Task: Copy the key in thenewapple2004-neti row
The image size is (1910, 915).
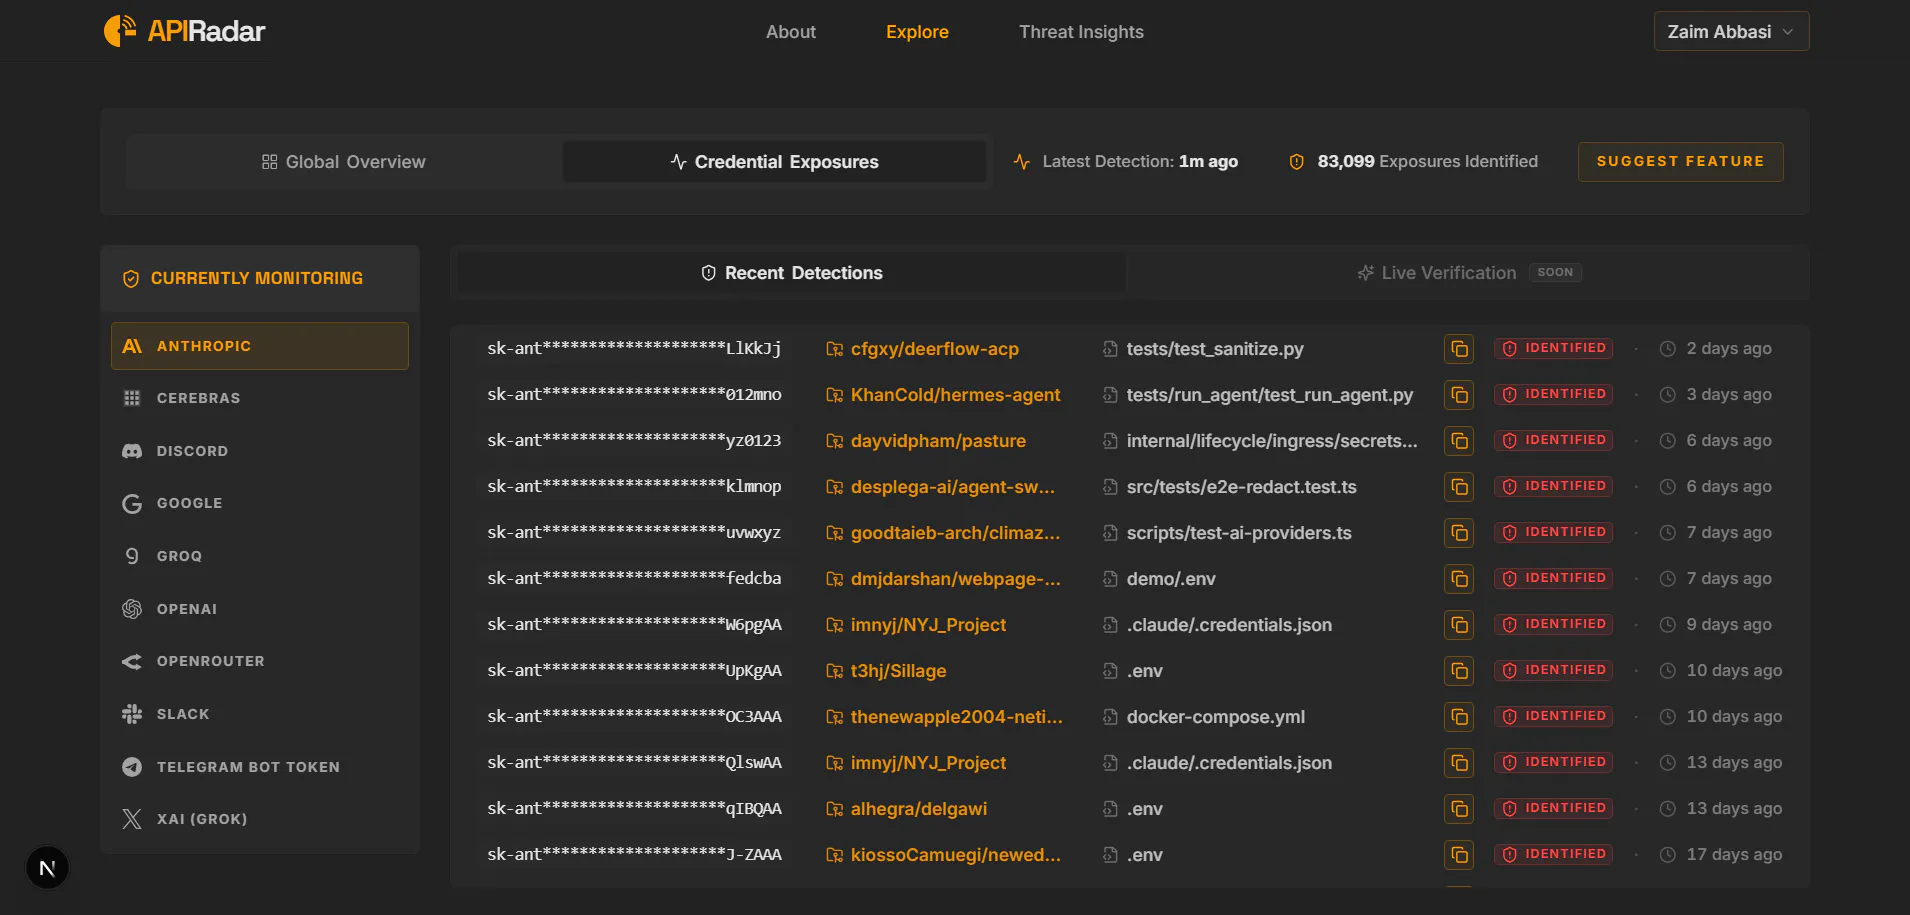Action: 1459,717
